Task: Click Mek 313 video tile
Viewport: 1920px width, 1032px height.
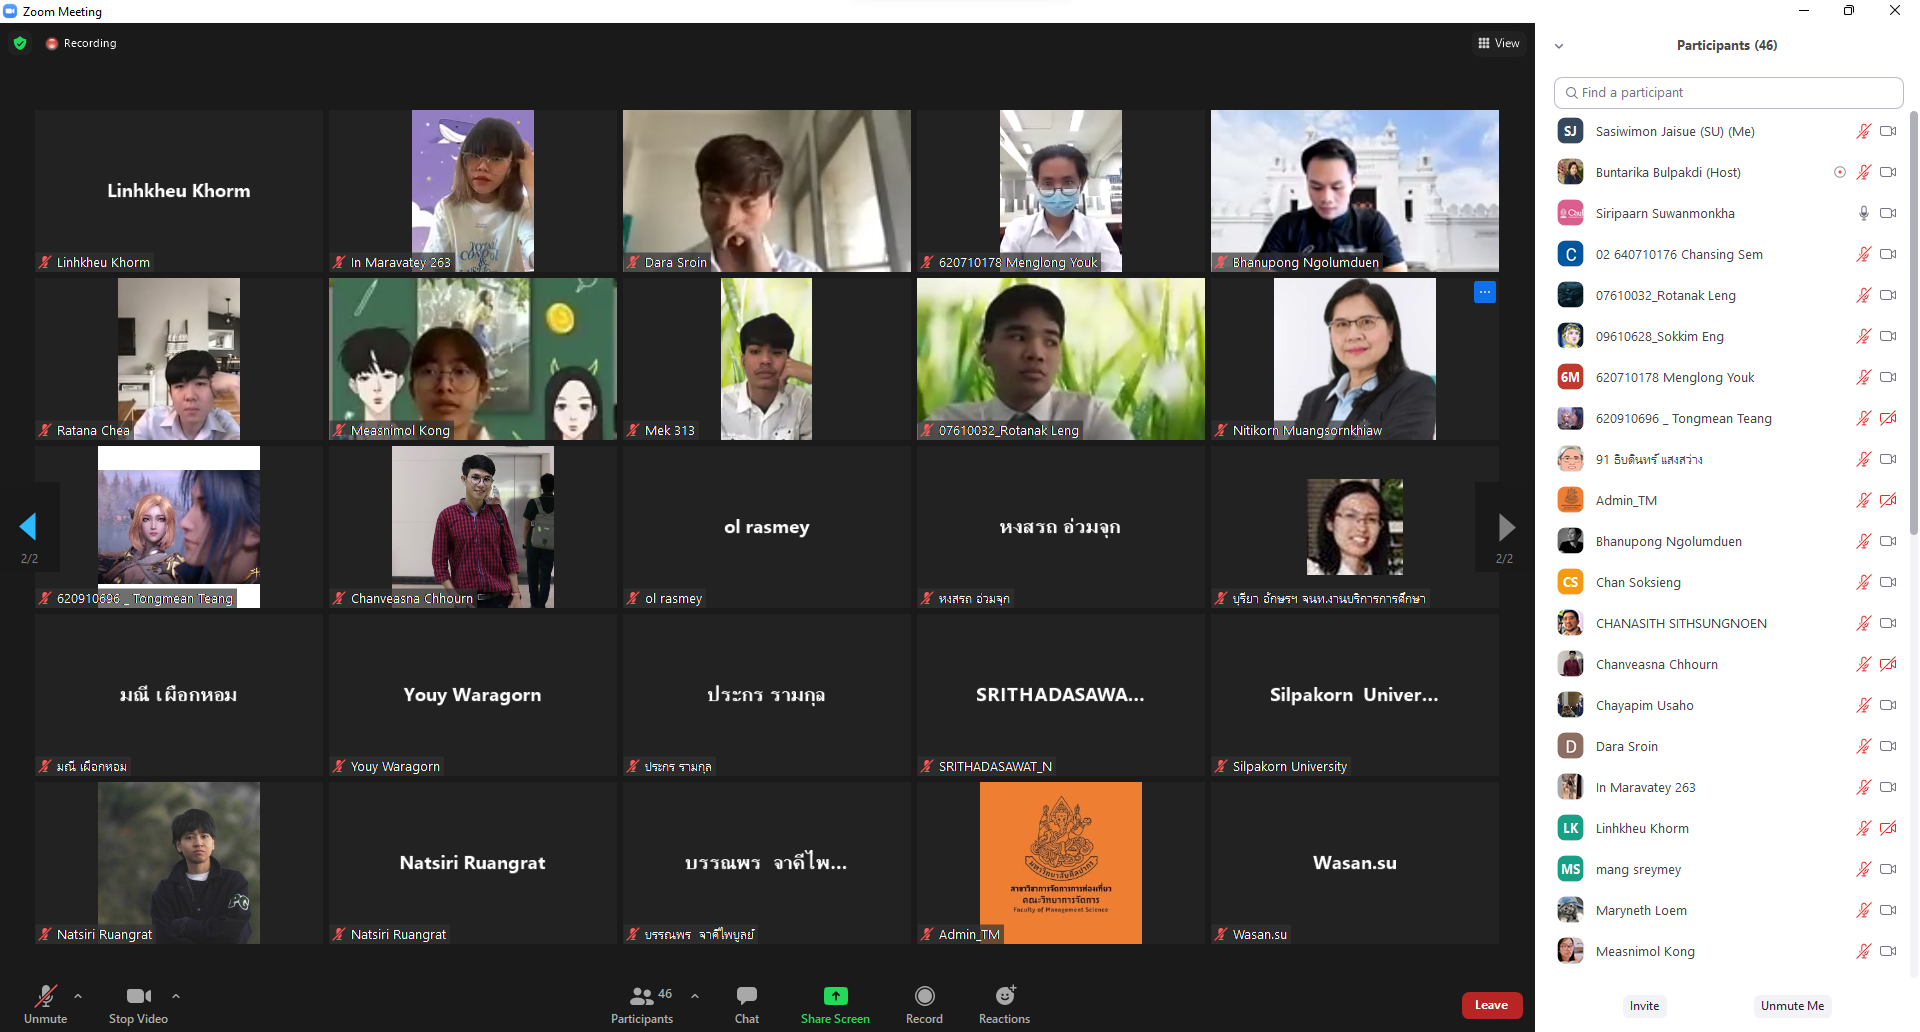Action: pos(767,359)
